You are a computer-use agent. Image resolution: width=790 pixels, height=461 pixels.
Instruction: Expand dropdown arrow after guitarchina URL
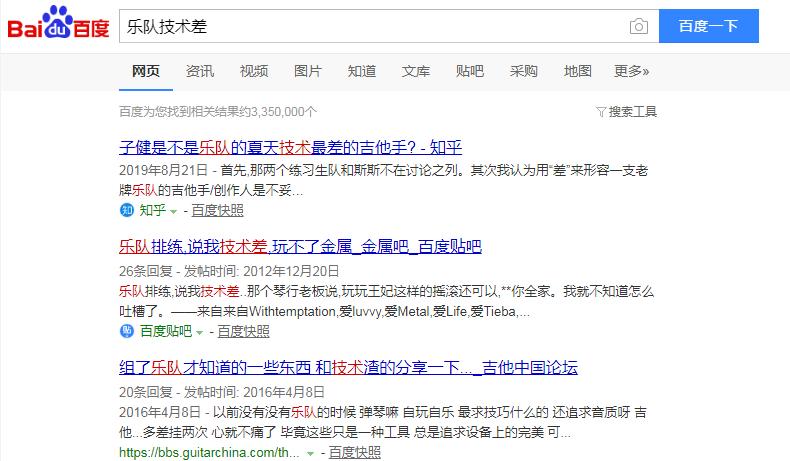(310, 453)
